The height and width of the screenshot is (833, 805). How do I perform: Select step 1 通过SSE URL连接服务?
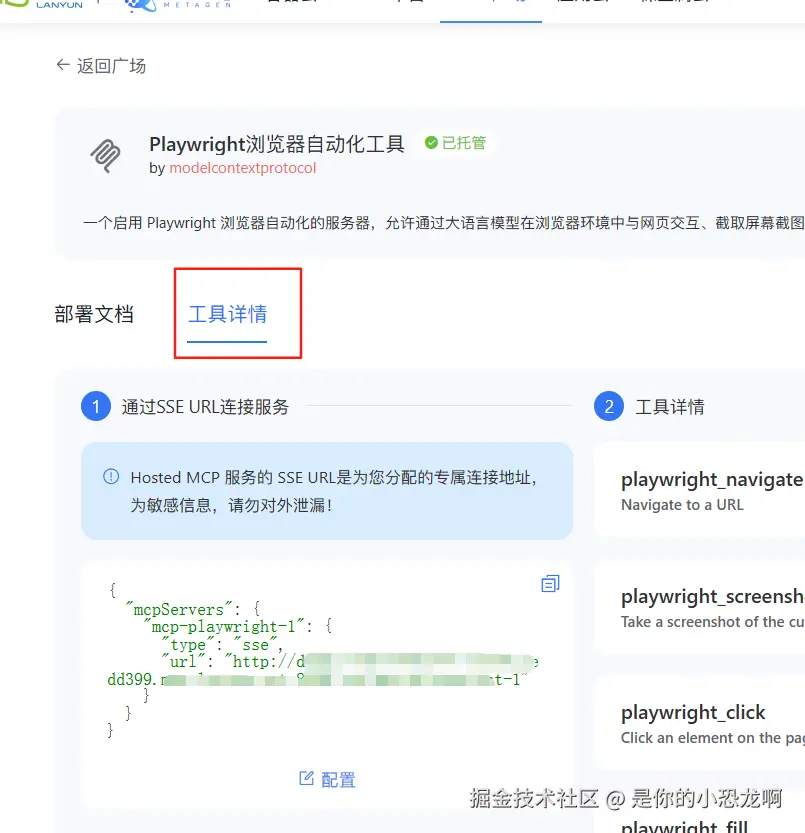[x=185, y=406]
